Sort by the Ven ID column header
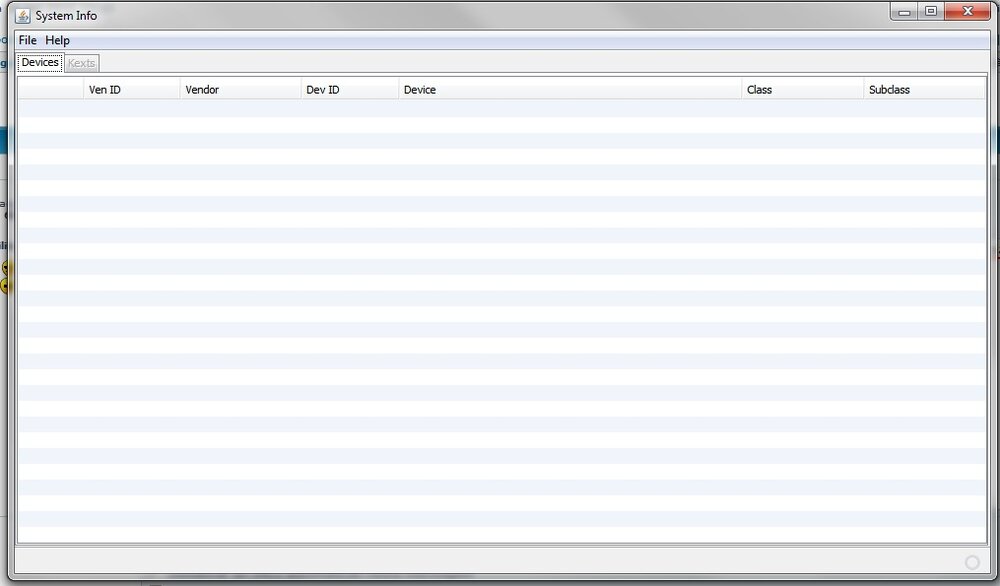 coord(131,90)
